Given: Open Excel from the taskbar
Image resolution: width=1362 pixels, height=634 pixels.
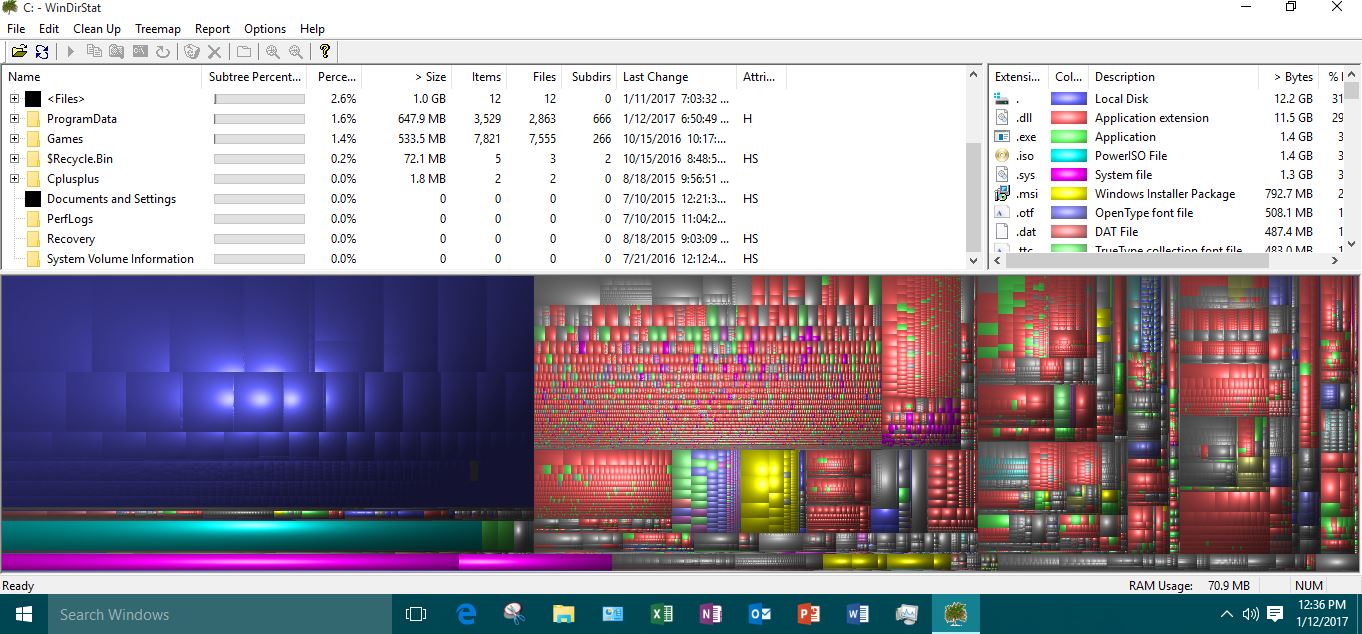Looking at the screenshot, I should click(x=661, y=614).
